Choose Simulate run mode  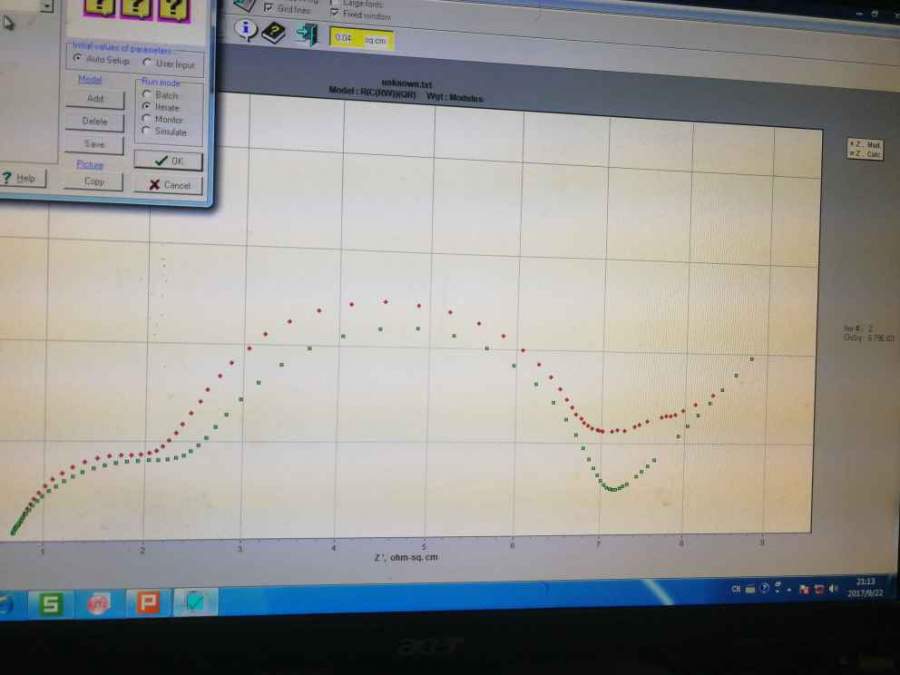[146, 131]
